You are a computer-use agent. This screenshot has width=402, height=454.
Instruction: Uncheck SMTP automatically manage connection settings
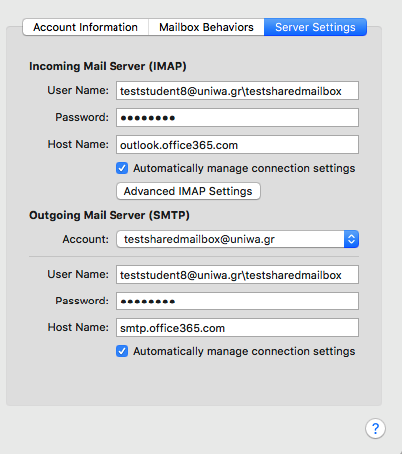pyautogui.click(x=122, y=351)
